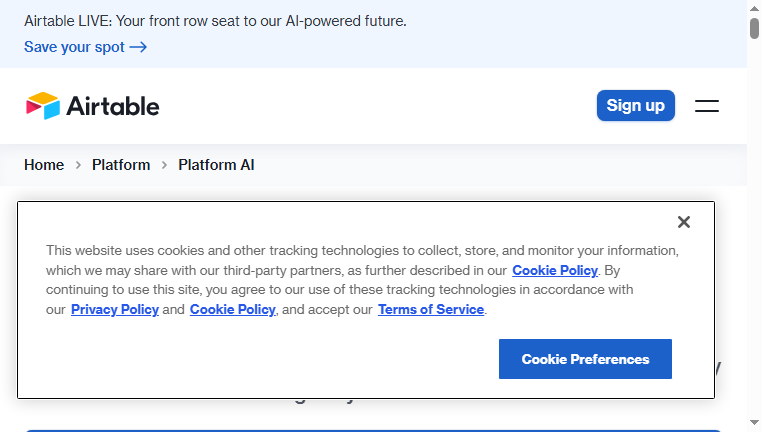
Task: Click the Sign up button
Action: point(636,105)
